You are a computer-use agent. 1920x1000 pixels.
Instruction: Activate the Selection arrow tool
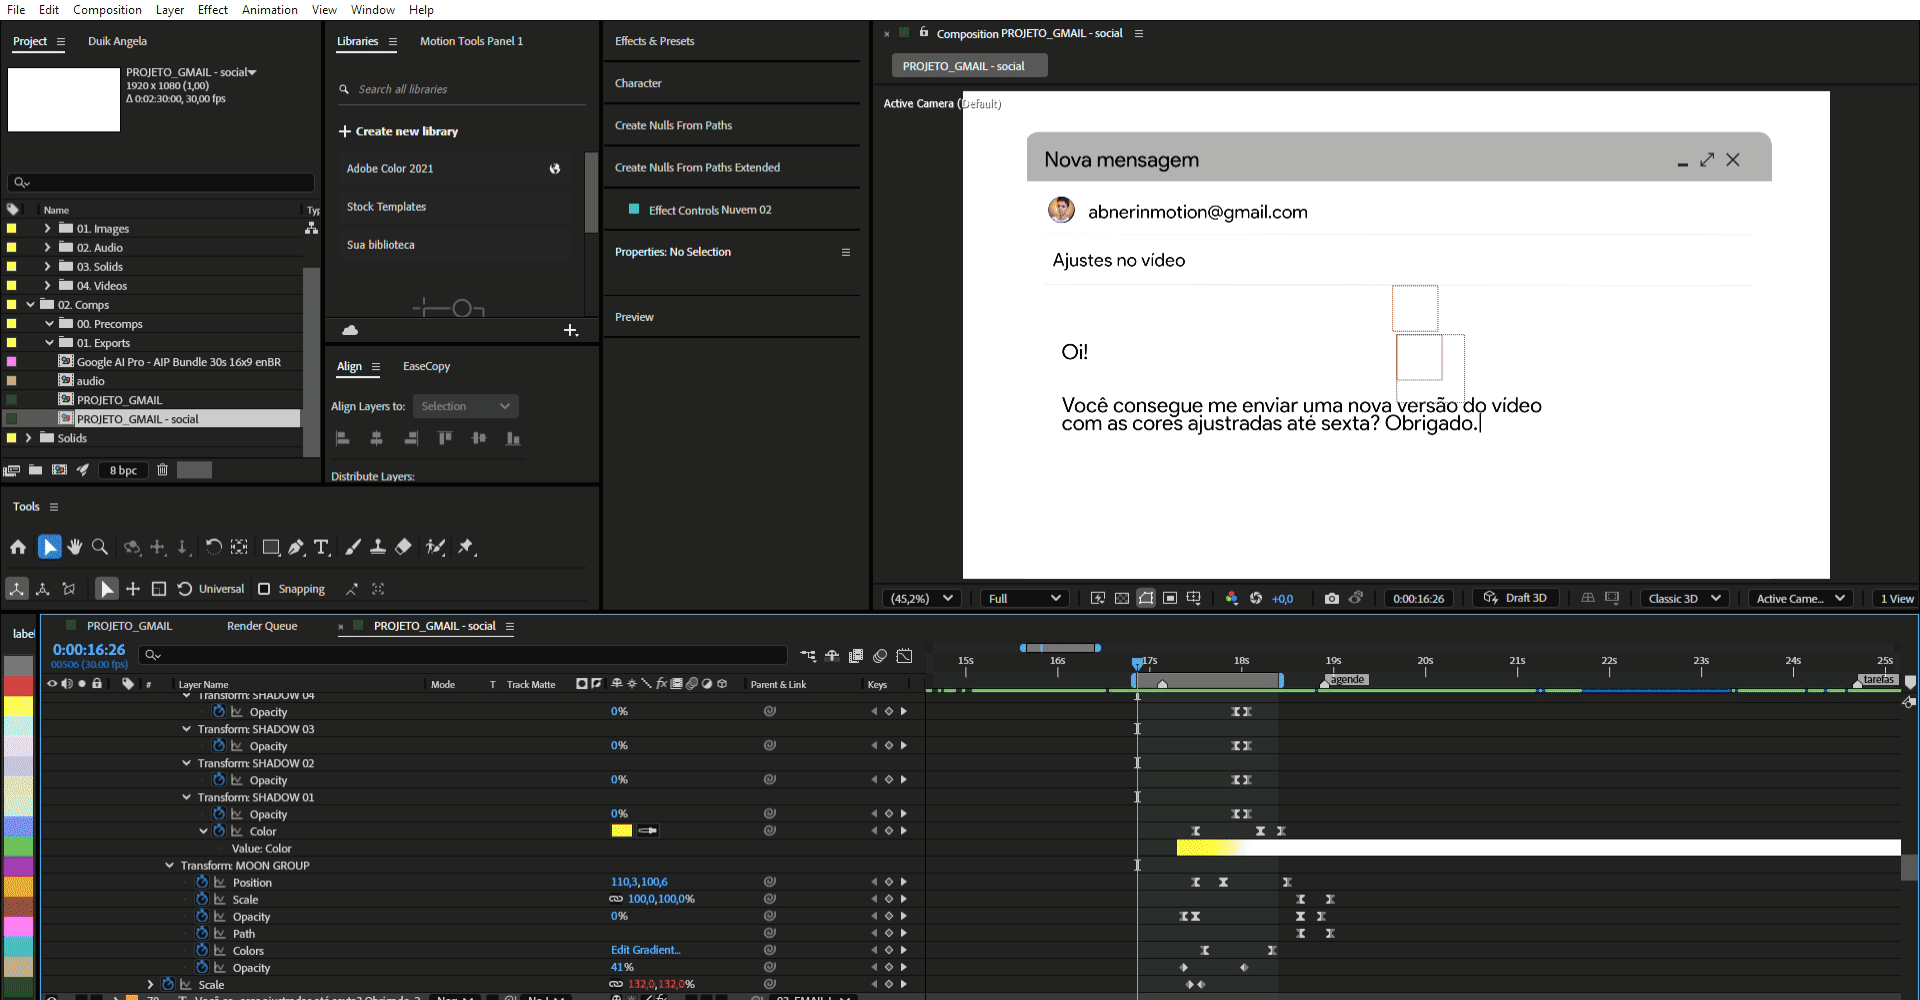click(x=49, y=547)
